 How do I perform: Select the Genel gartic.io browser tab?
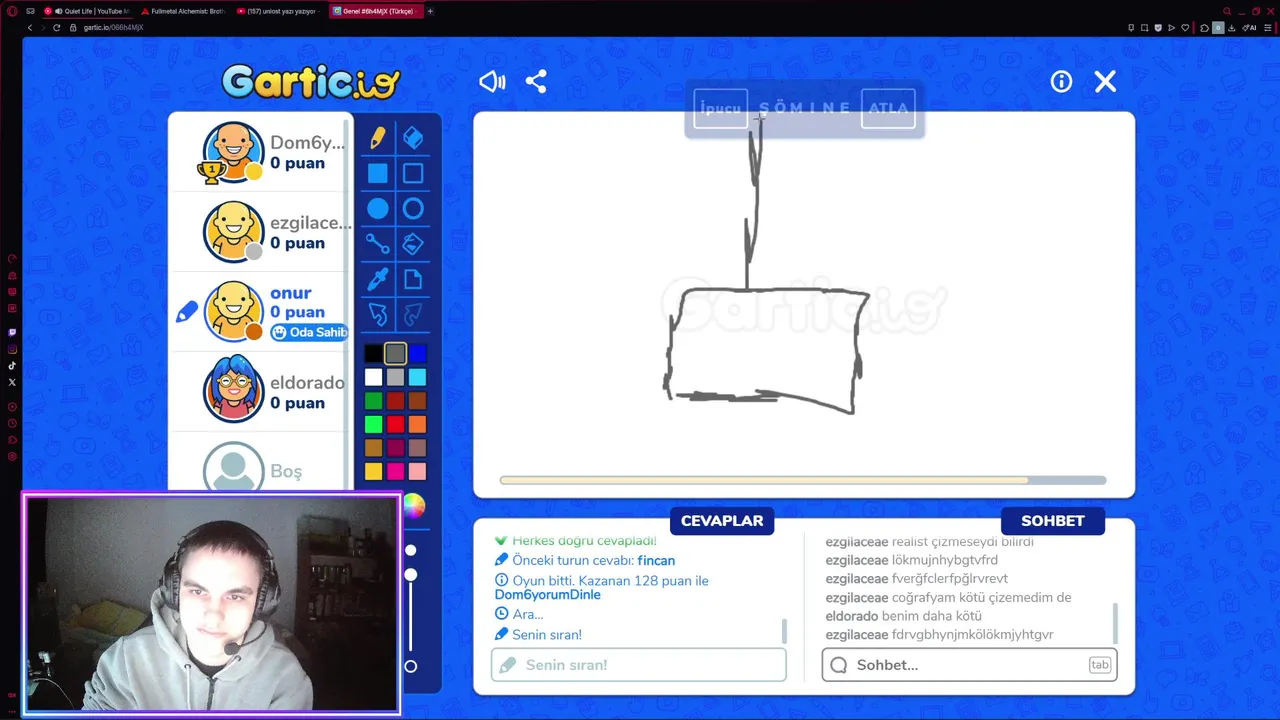[375, 11]
